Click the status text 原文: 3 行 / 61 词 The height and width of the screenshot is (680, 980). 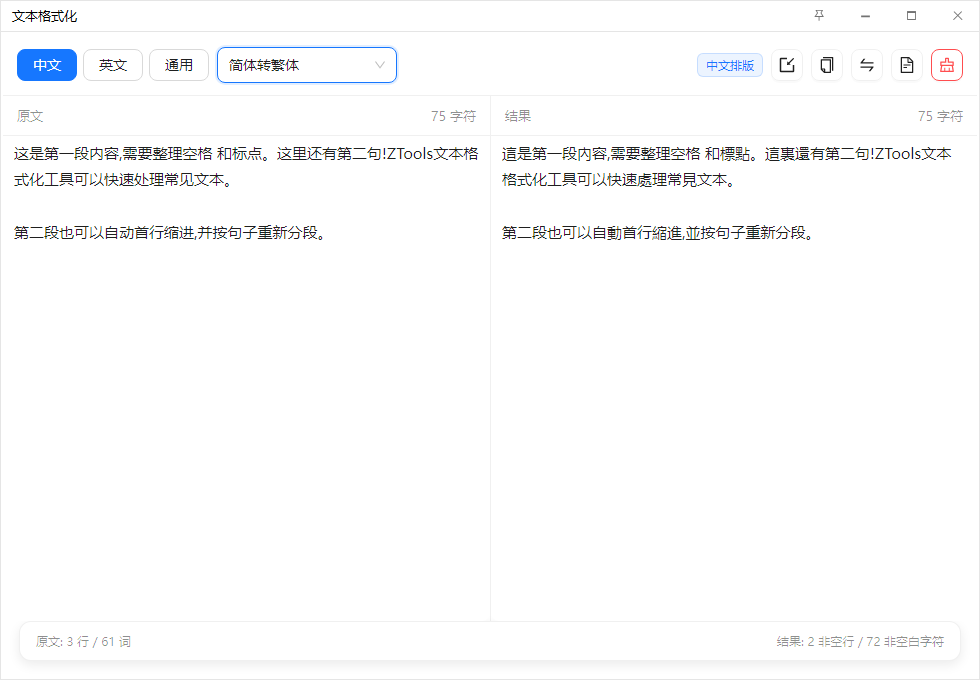tap(83, 641)
